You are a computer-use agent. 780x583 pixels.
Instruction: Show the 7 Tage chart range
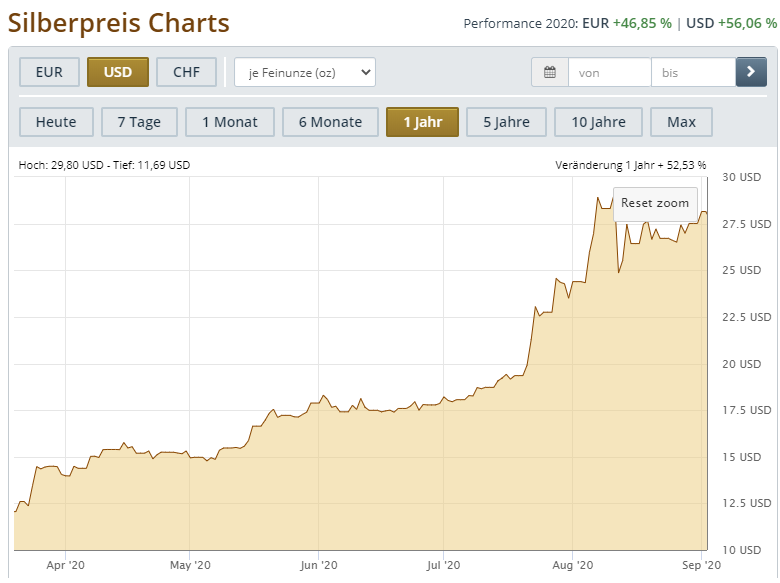pyautogui.click(x=139, y=122)
